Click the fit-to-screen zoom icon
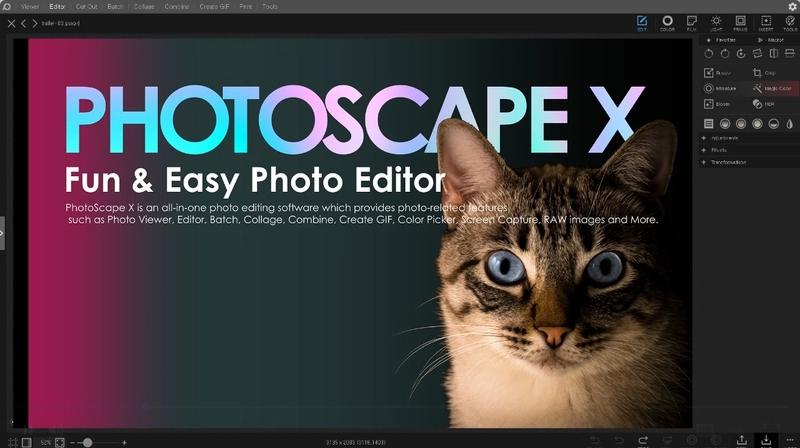The width and height of the screenshot is (800, 448). [x=60, y=442]
